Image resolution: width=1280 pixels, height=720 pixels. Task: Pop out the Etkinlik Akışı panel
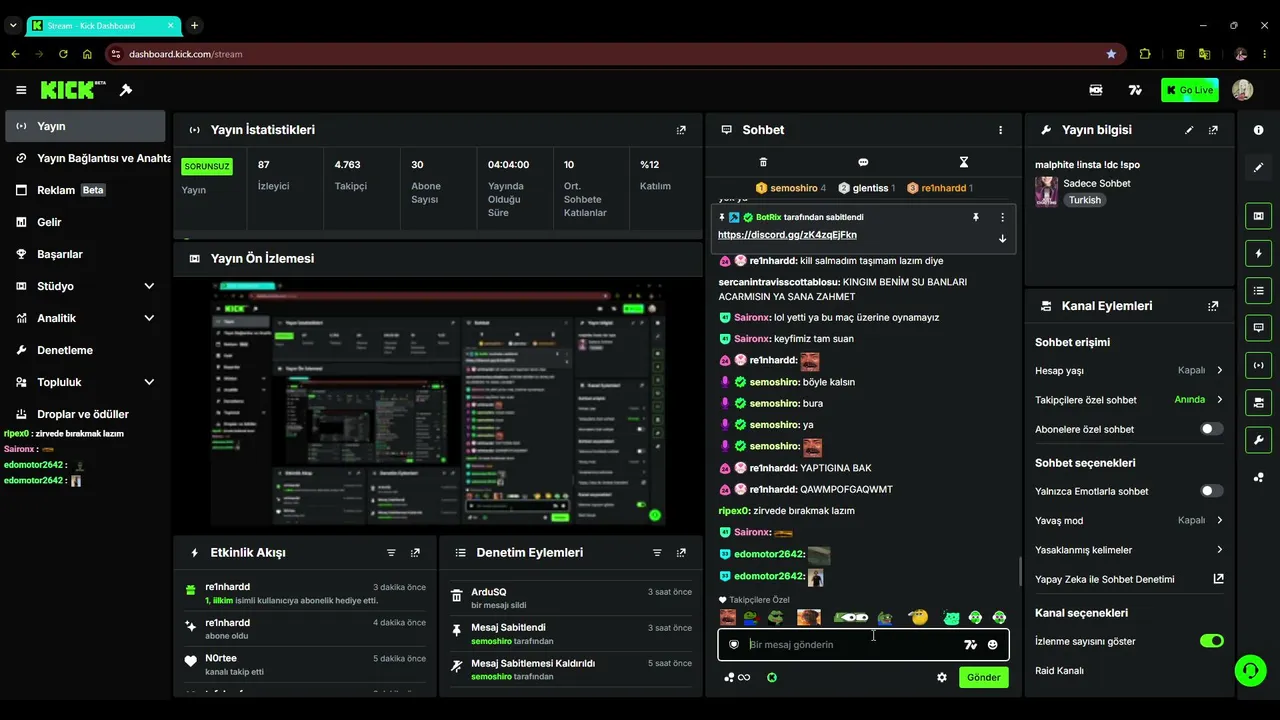coord(415,553)
